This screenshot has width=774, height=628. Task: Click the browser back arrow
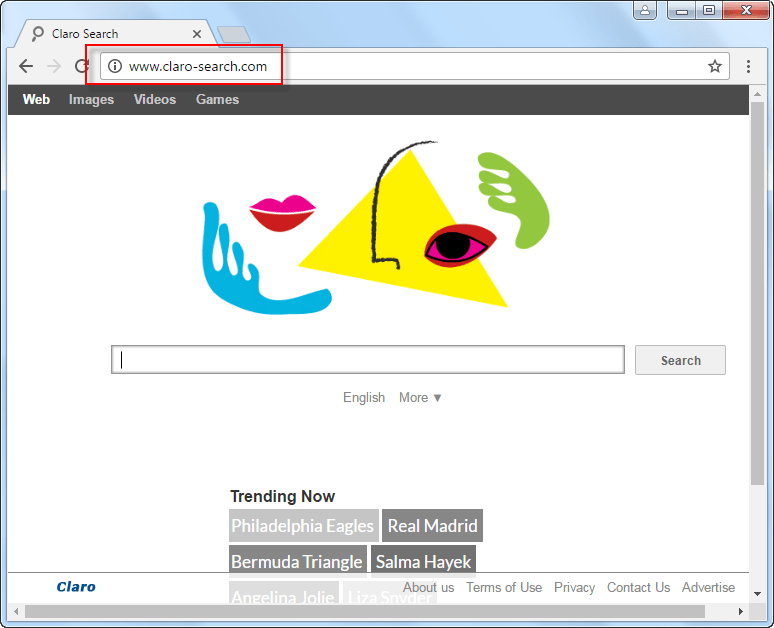coord(26,66)
